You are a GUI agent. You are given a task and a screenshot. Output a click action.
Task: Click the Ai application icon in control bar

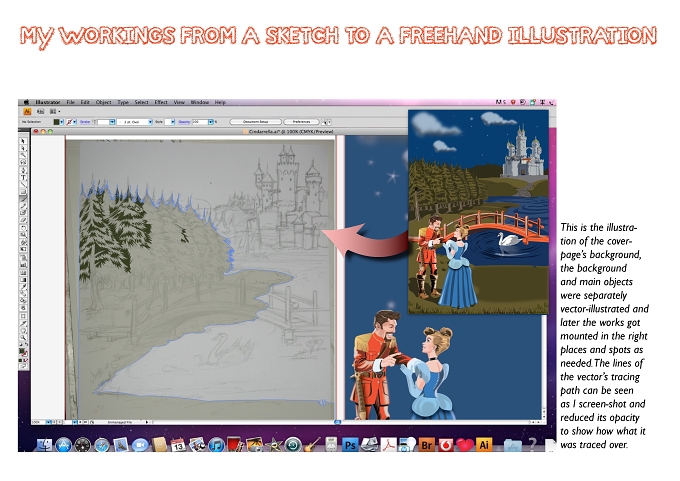pyautogui.click(x=27, y=111)
